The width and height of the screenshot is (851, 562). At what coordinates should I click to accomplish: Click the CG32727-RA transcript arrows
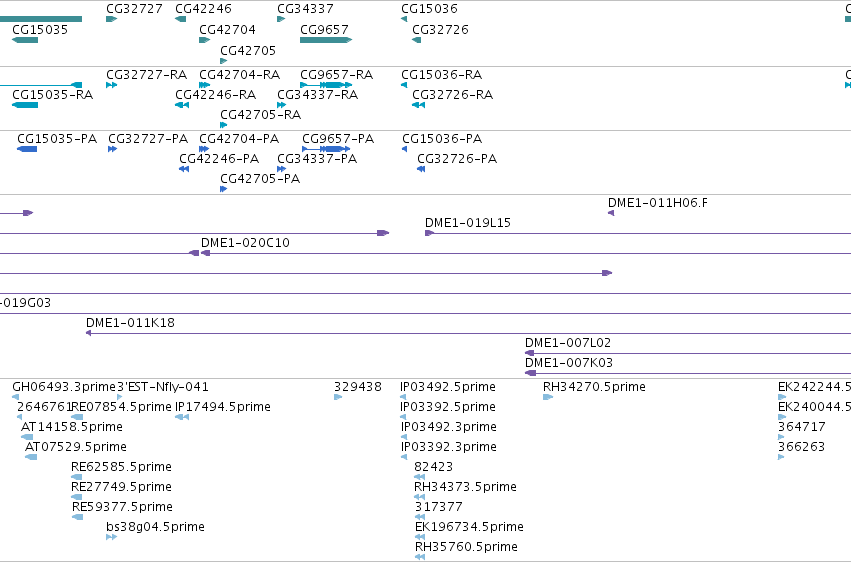(111, 85)
